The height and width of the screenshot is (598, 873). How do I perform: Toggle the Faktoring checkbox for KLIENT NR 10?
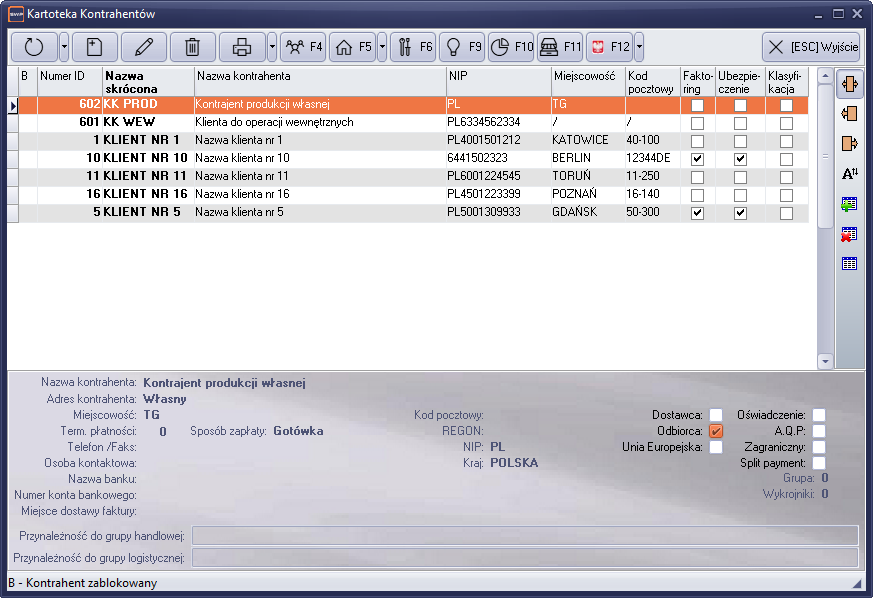click(697, 158)
